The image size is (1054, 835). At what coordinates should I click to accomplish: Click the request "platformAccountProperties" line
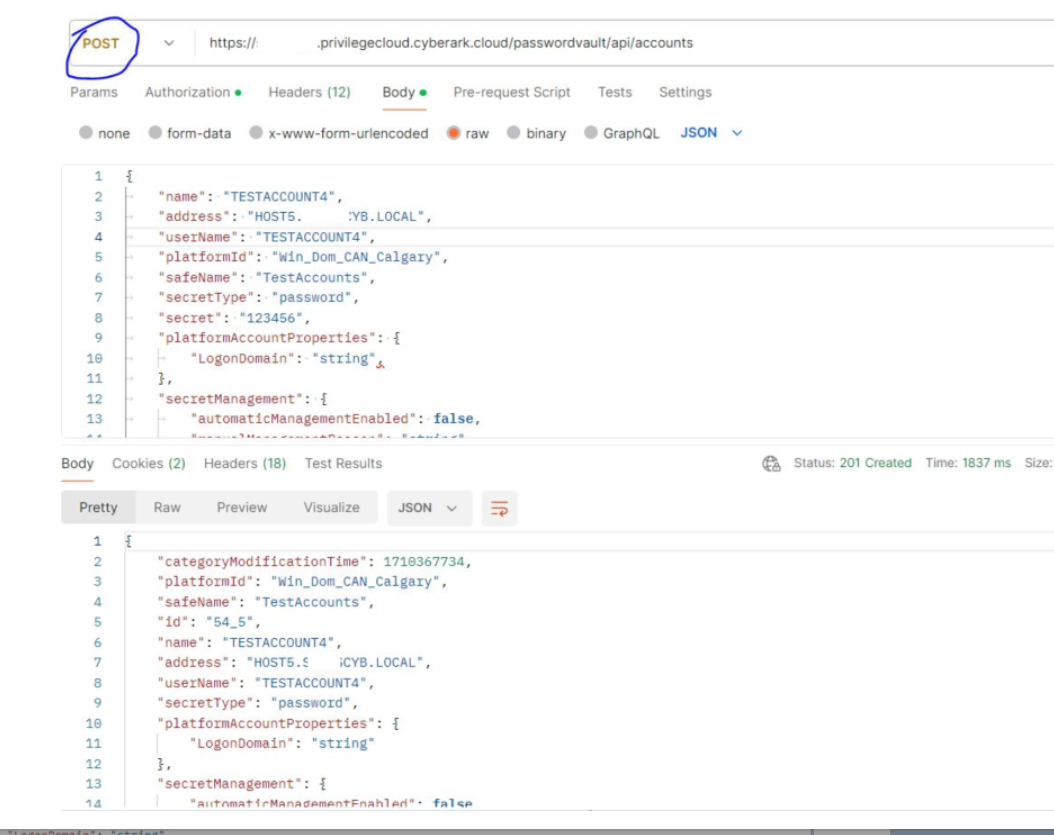pyautogui.click(x=279, y=338)
